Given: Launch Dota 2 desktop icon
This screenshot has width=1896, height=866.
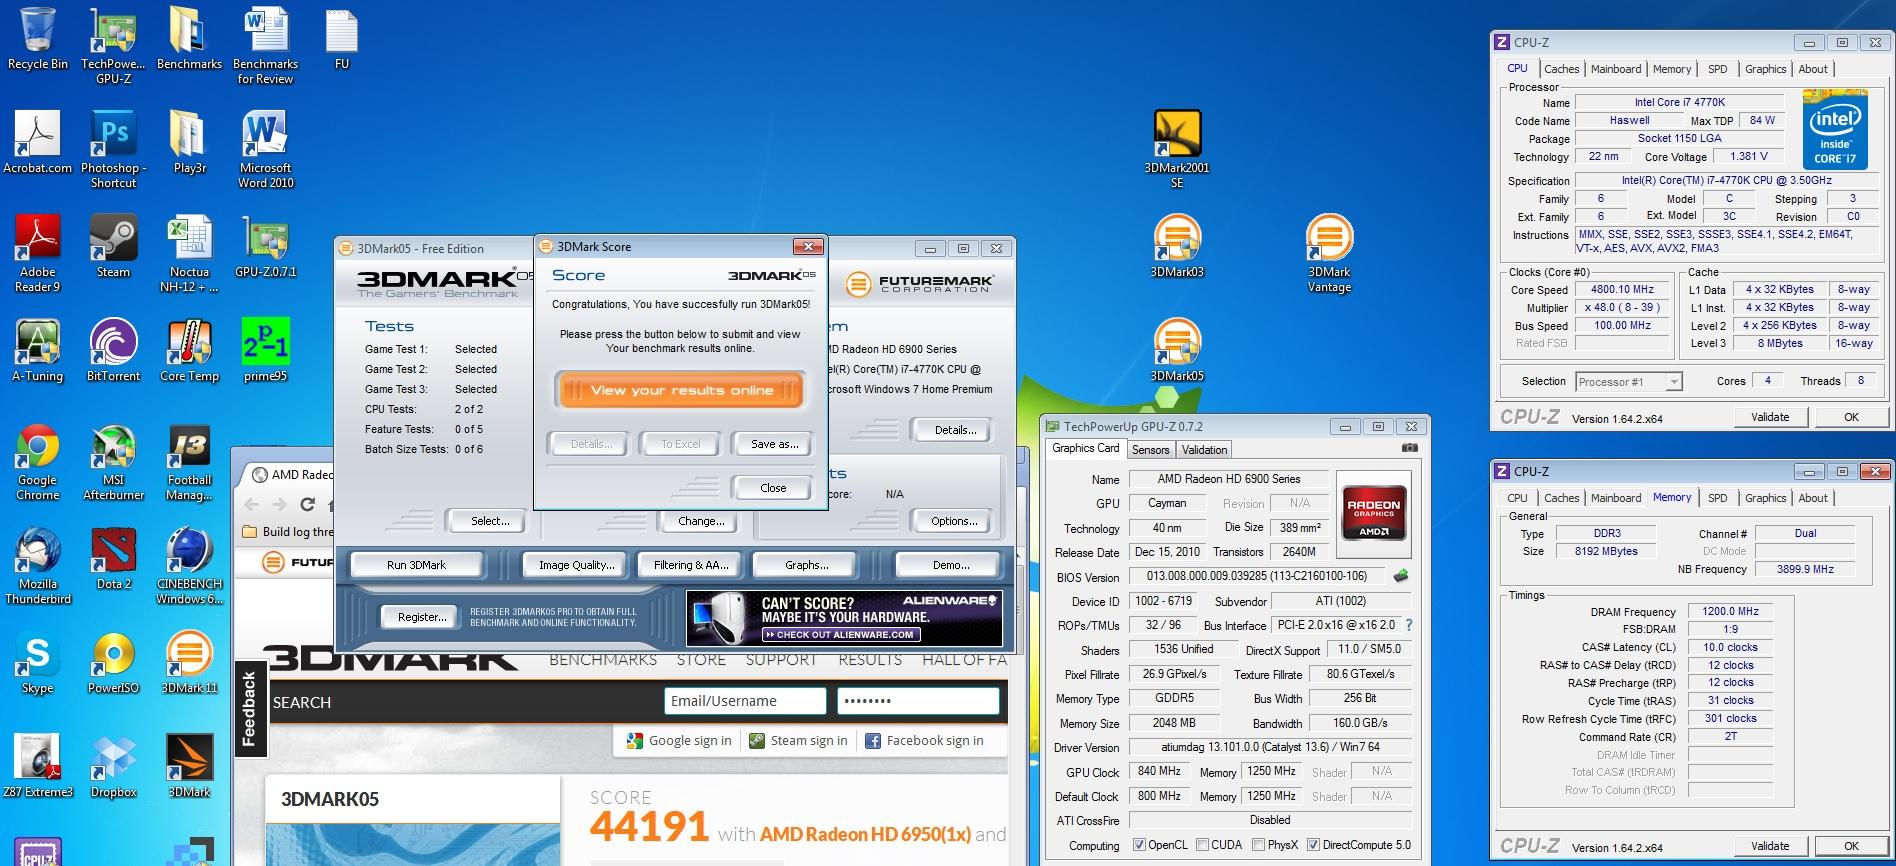Looking at the screenshot, I should tap(113, 559).
